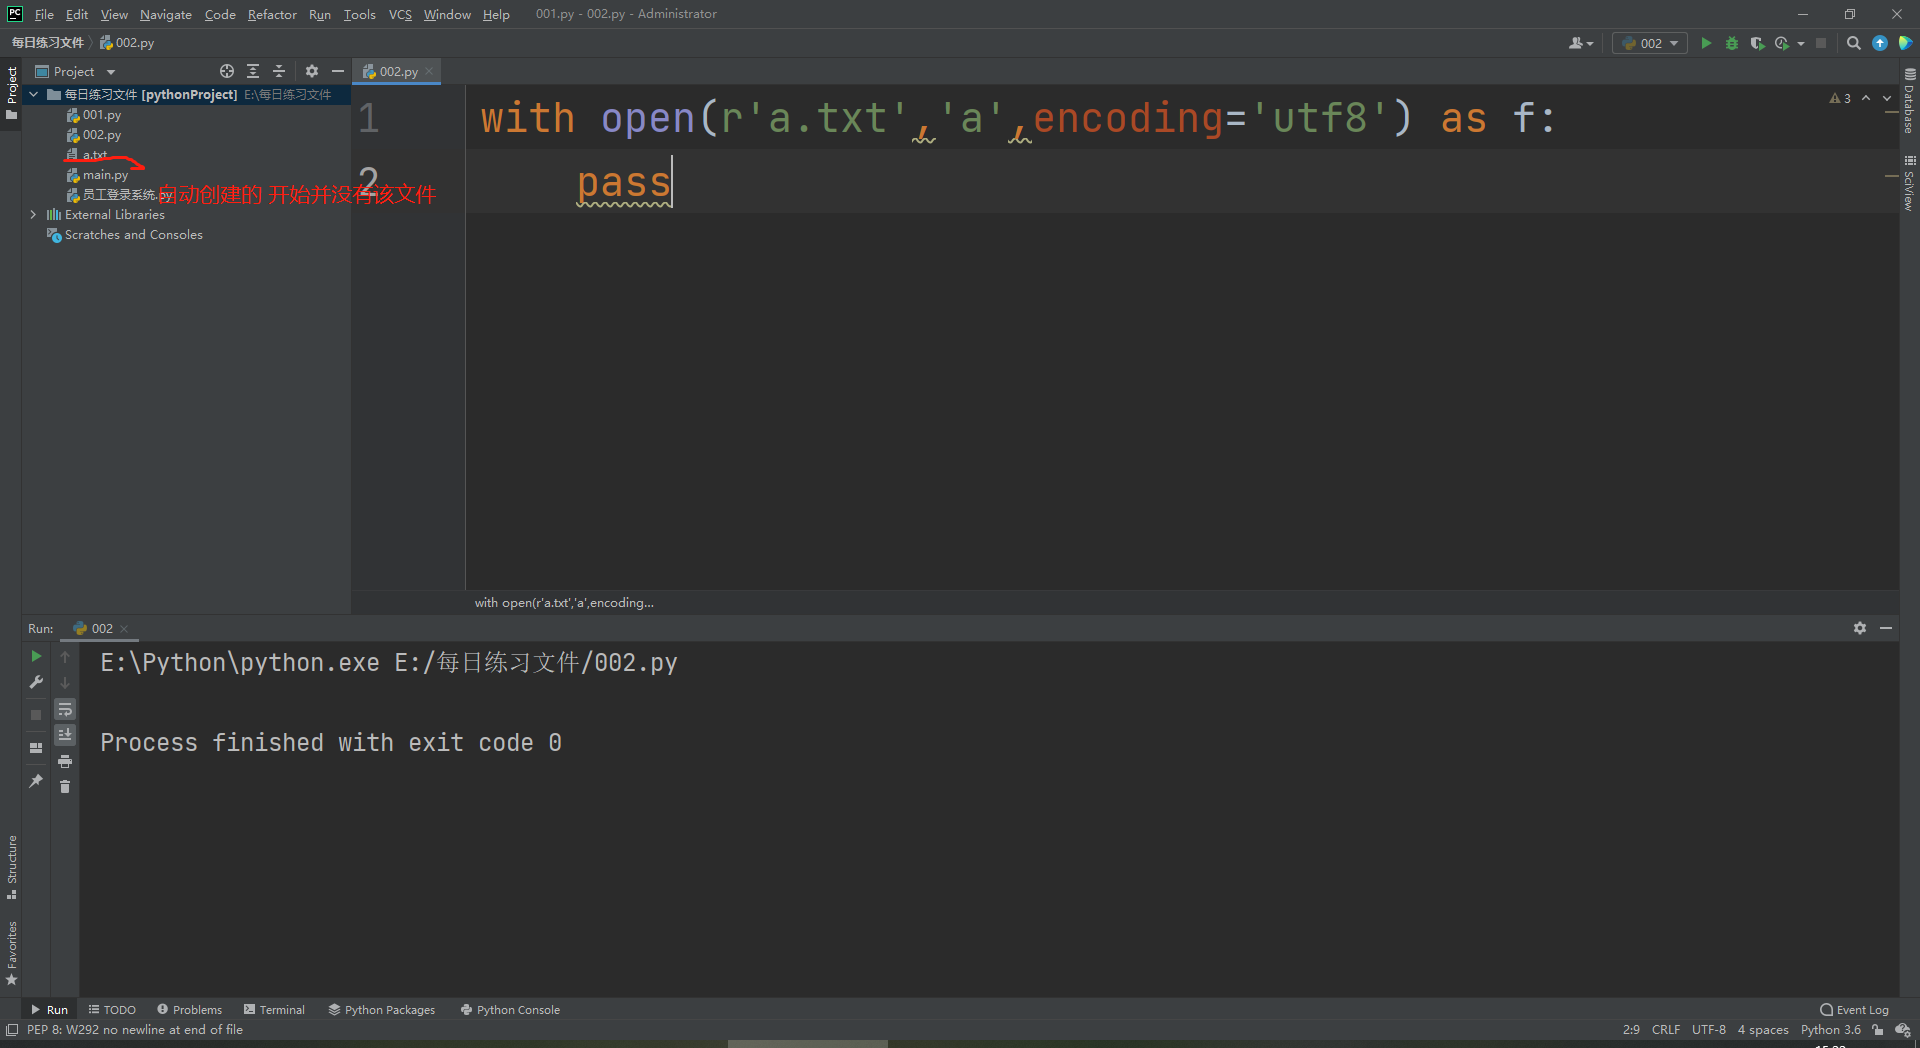This screenshot has height=1048, width=1920.
Task: Open the File menu
Action: (x=44, y=14)
